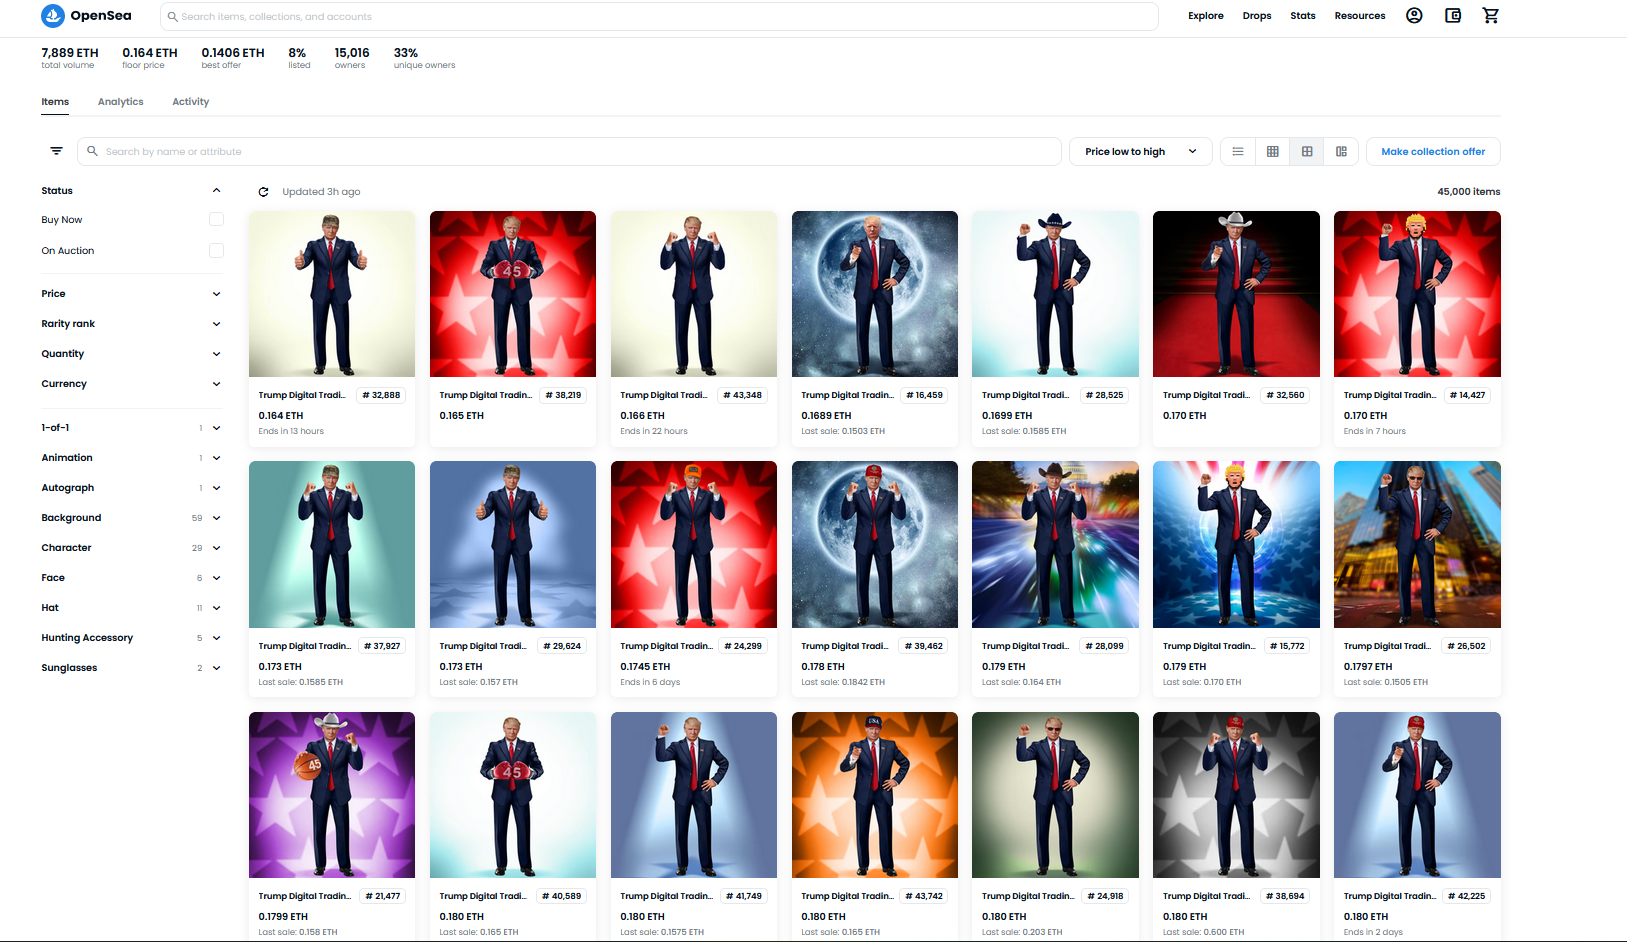Screen dimensions: 1627x942
Task: Click the OpenSea logo icon
Action: pos(53,16)
